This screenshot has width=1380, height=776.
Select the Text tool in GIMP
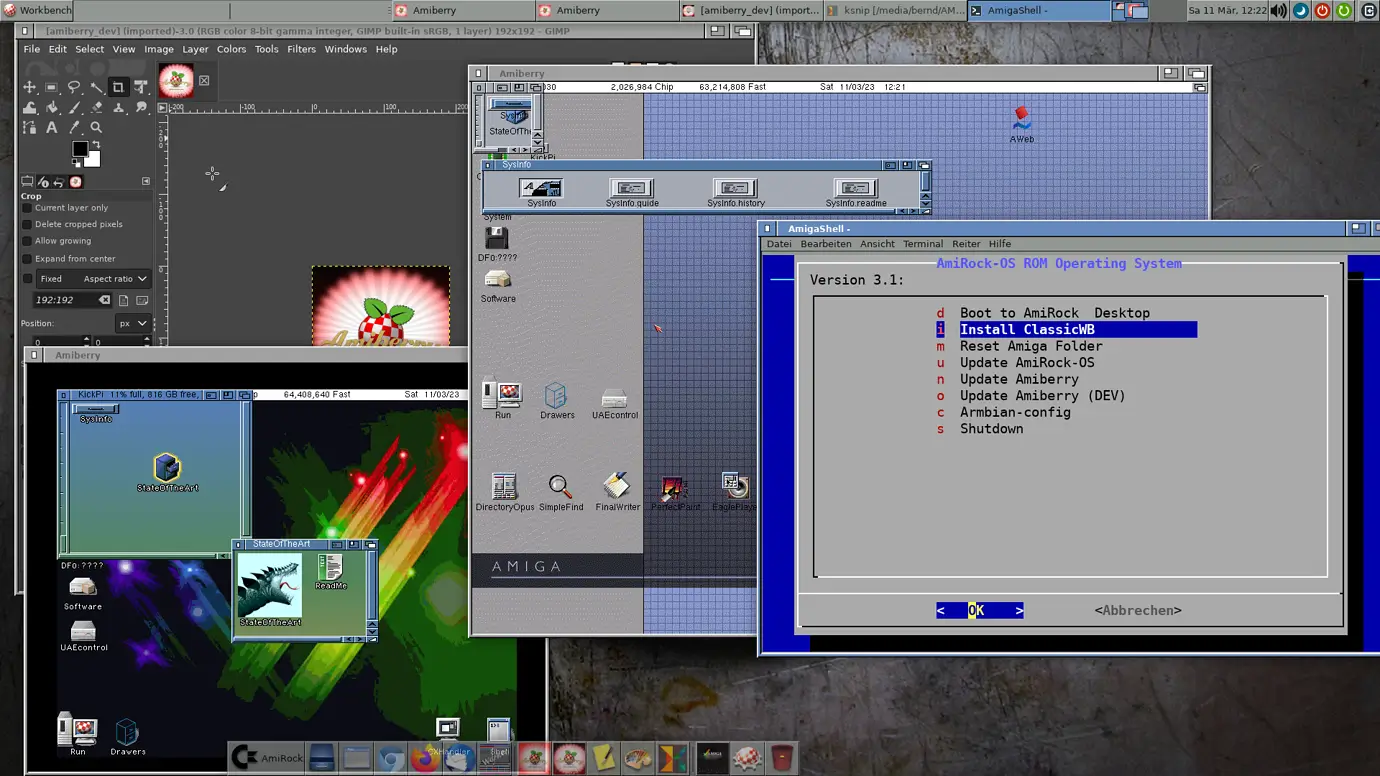pyautogui.click(x=52, y=128)
